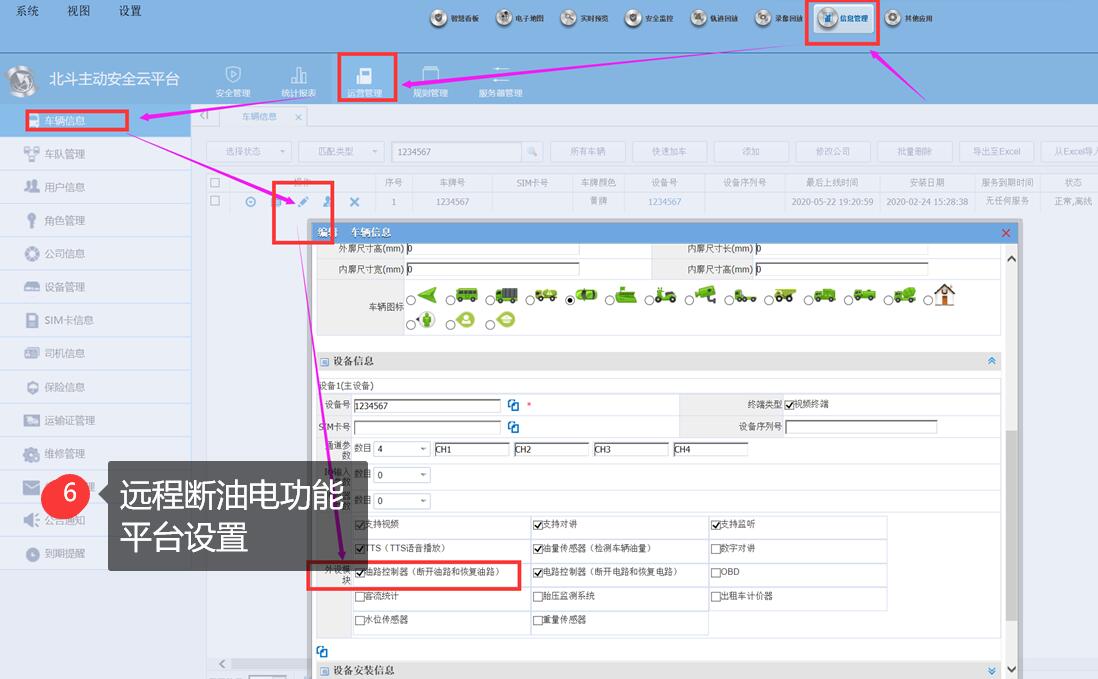Viewport: 1098px width, 679px height.
Task: Click 安全管理 shield icon
Action: [x=232, y=76]
